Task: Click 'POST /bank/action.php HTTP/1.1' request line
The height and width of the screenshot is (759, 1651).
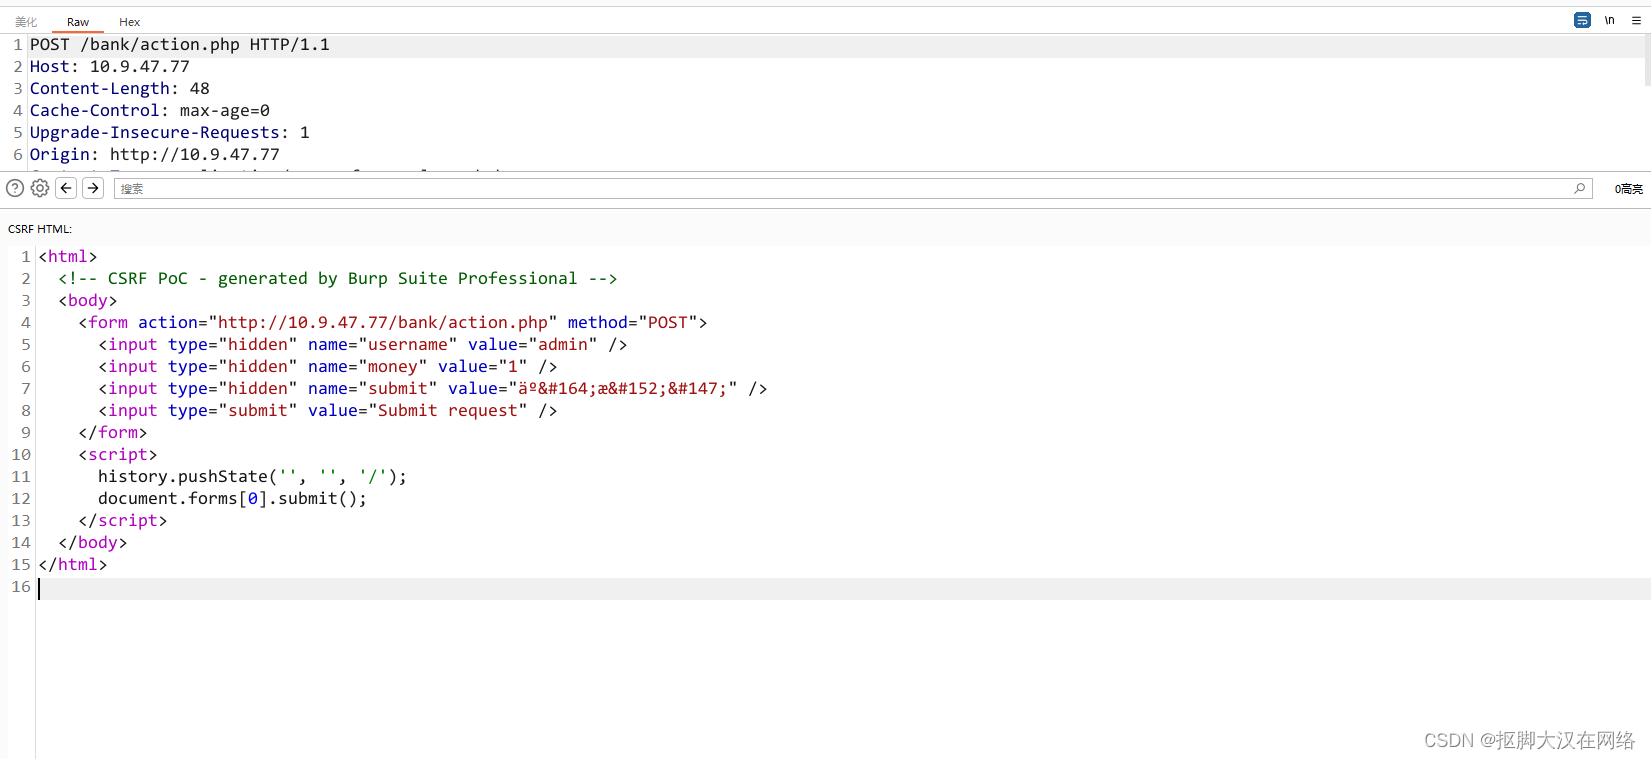Action: click(180, 45)
